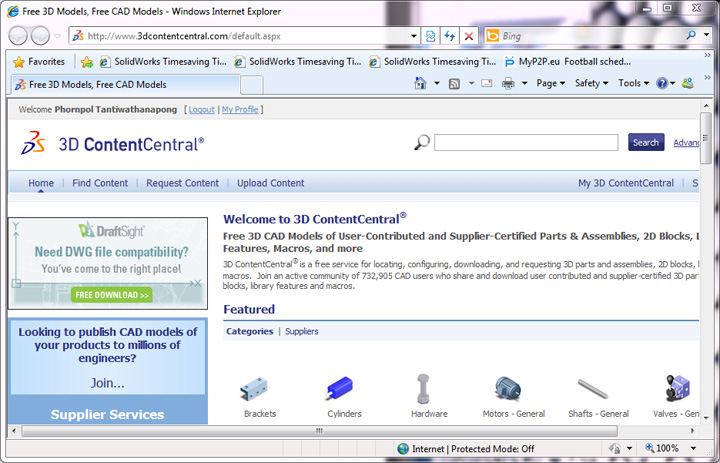720x463 pixels.
Task: Open the Request Content navigation item
Action: point(182,183)
